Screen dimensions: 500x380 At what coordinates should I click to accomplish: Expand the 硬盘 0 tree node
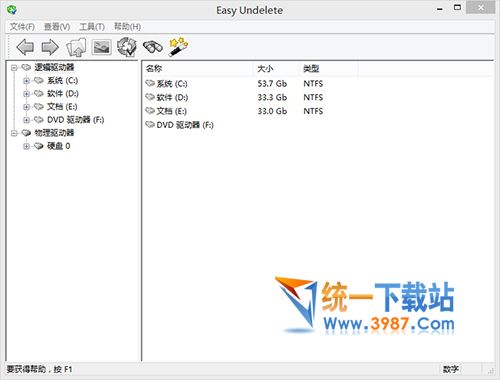(x=26, y=146)
